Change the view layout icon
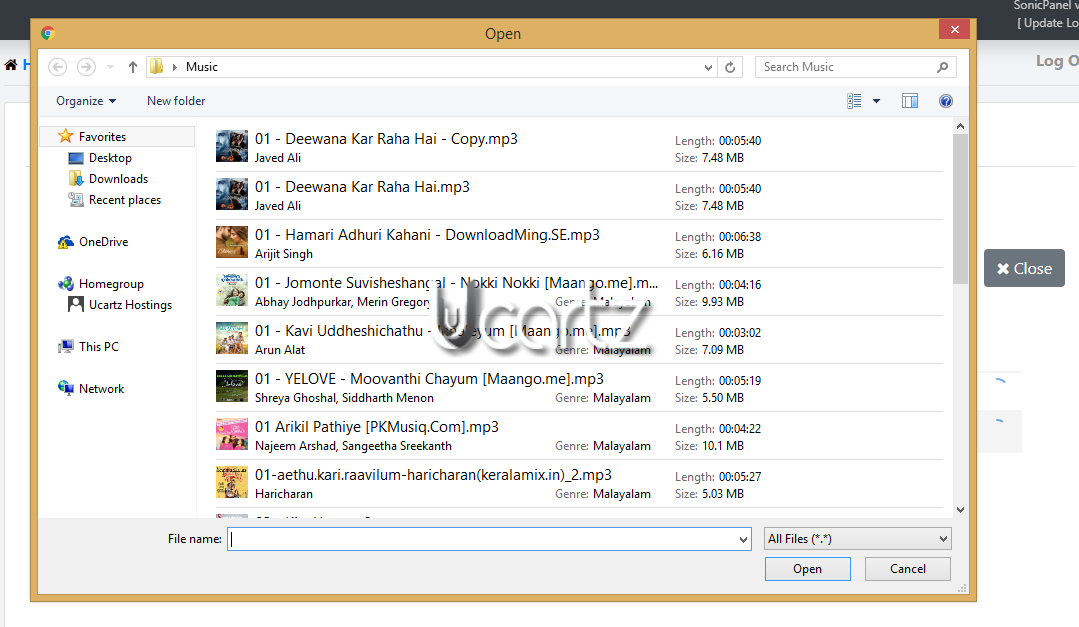 (854, 101)
